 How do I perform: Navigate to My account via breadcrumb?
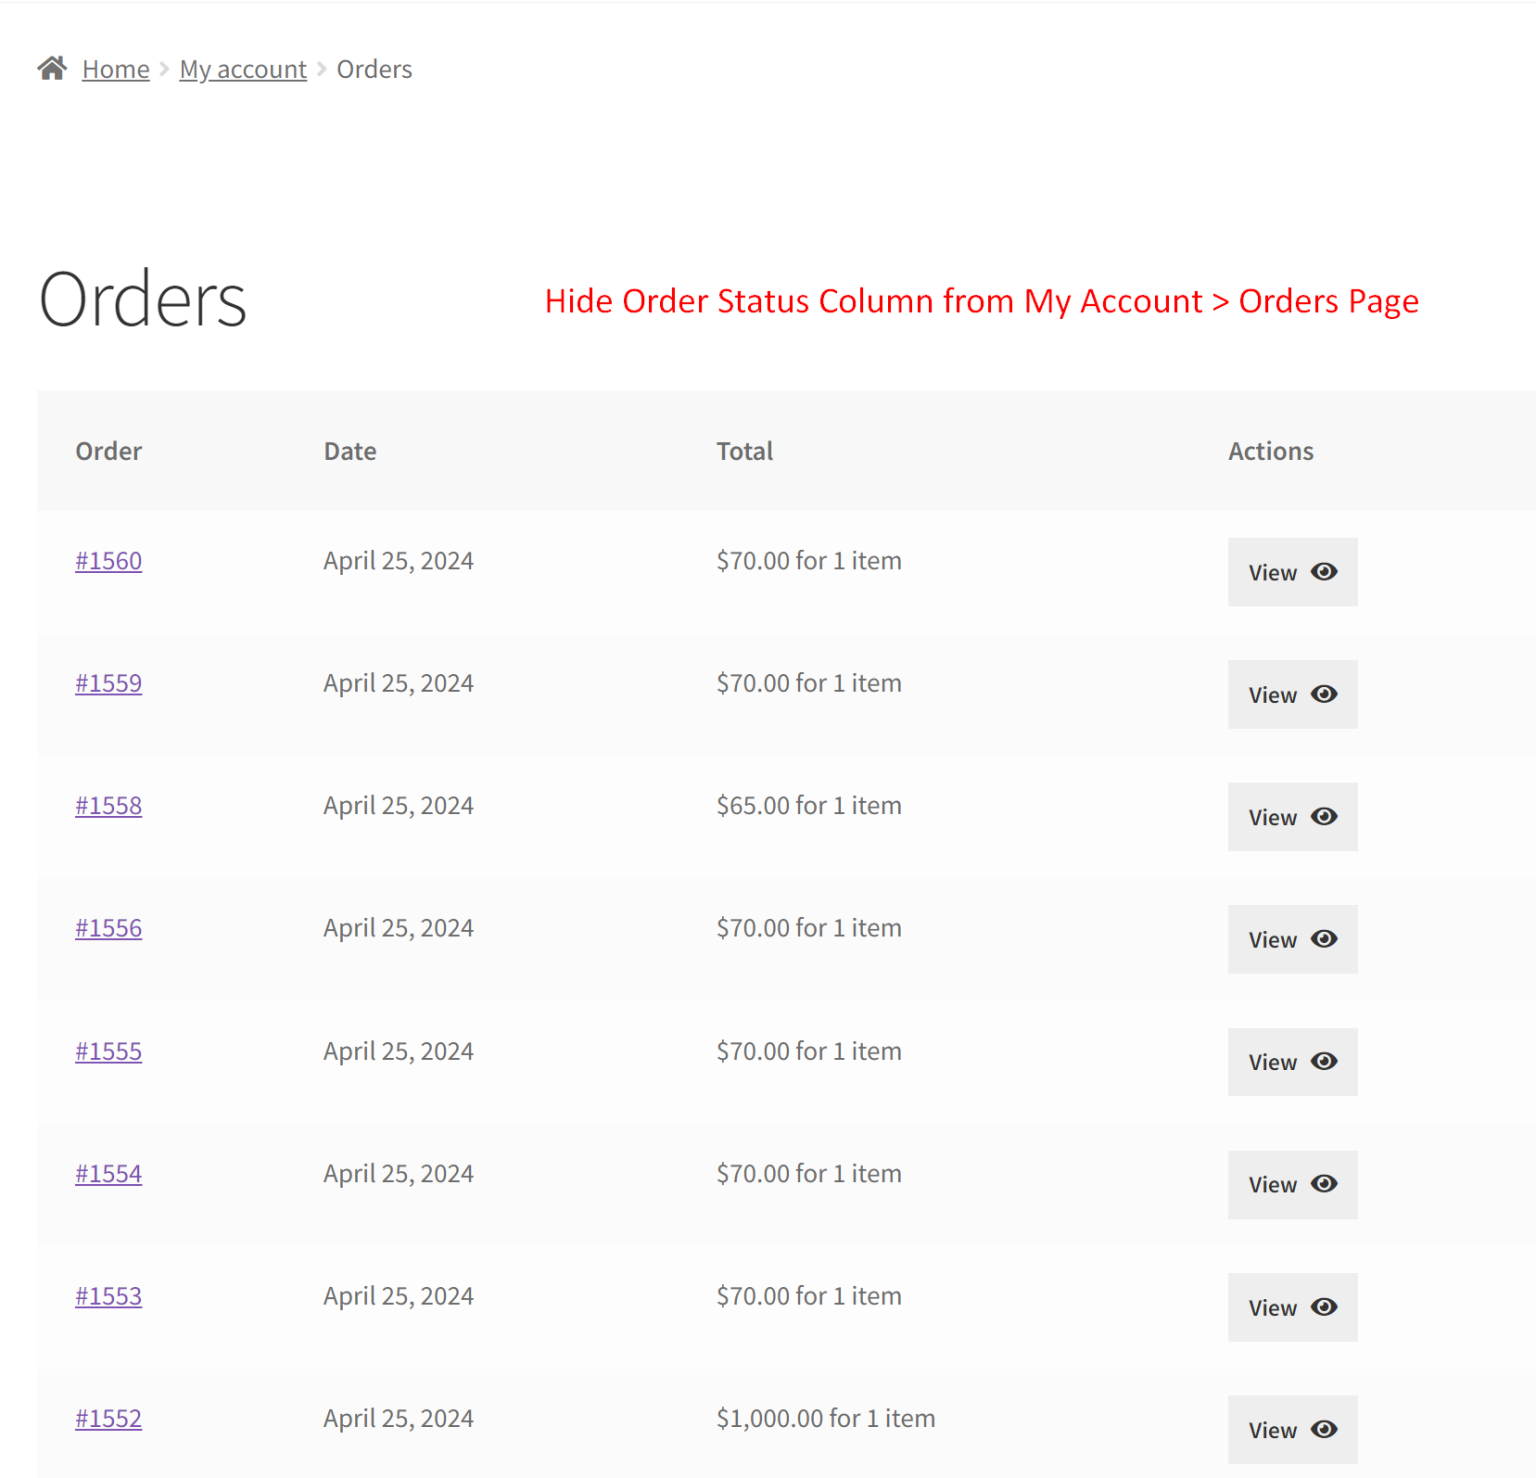click(242, 68)
